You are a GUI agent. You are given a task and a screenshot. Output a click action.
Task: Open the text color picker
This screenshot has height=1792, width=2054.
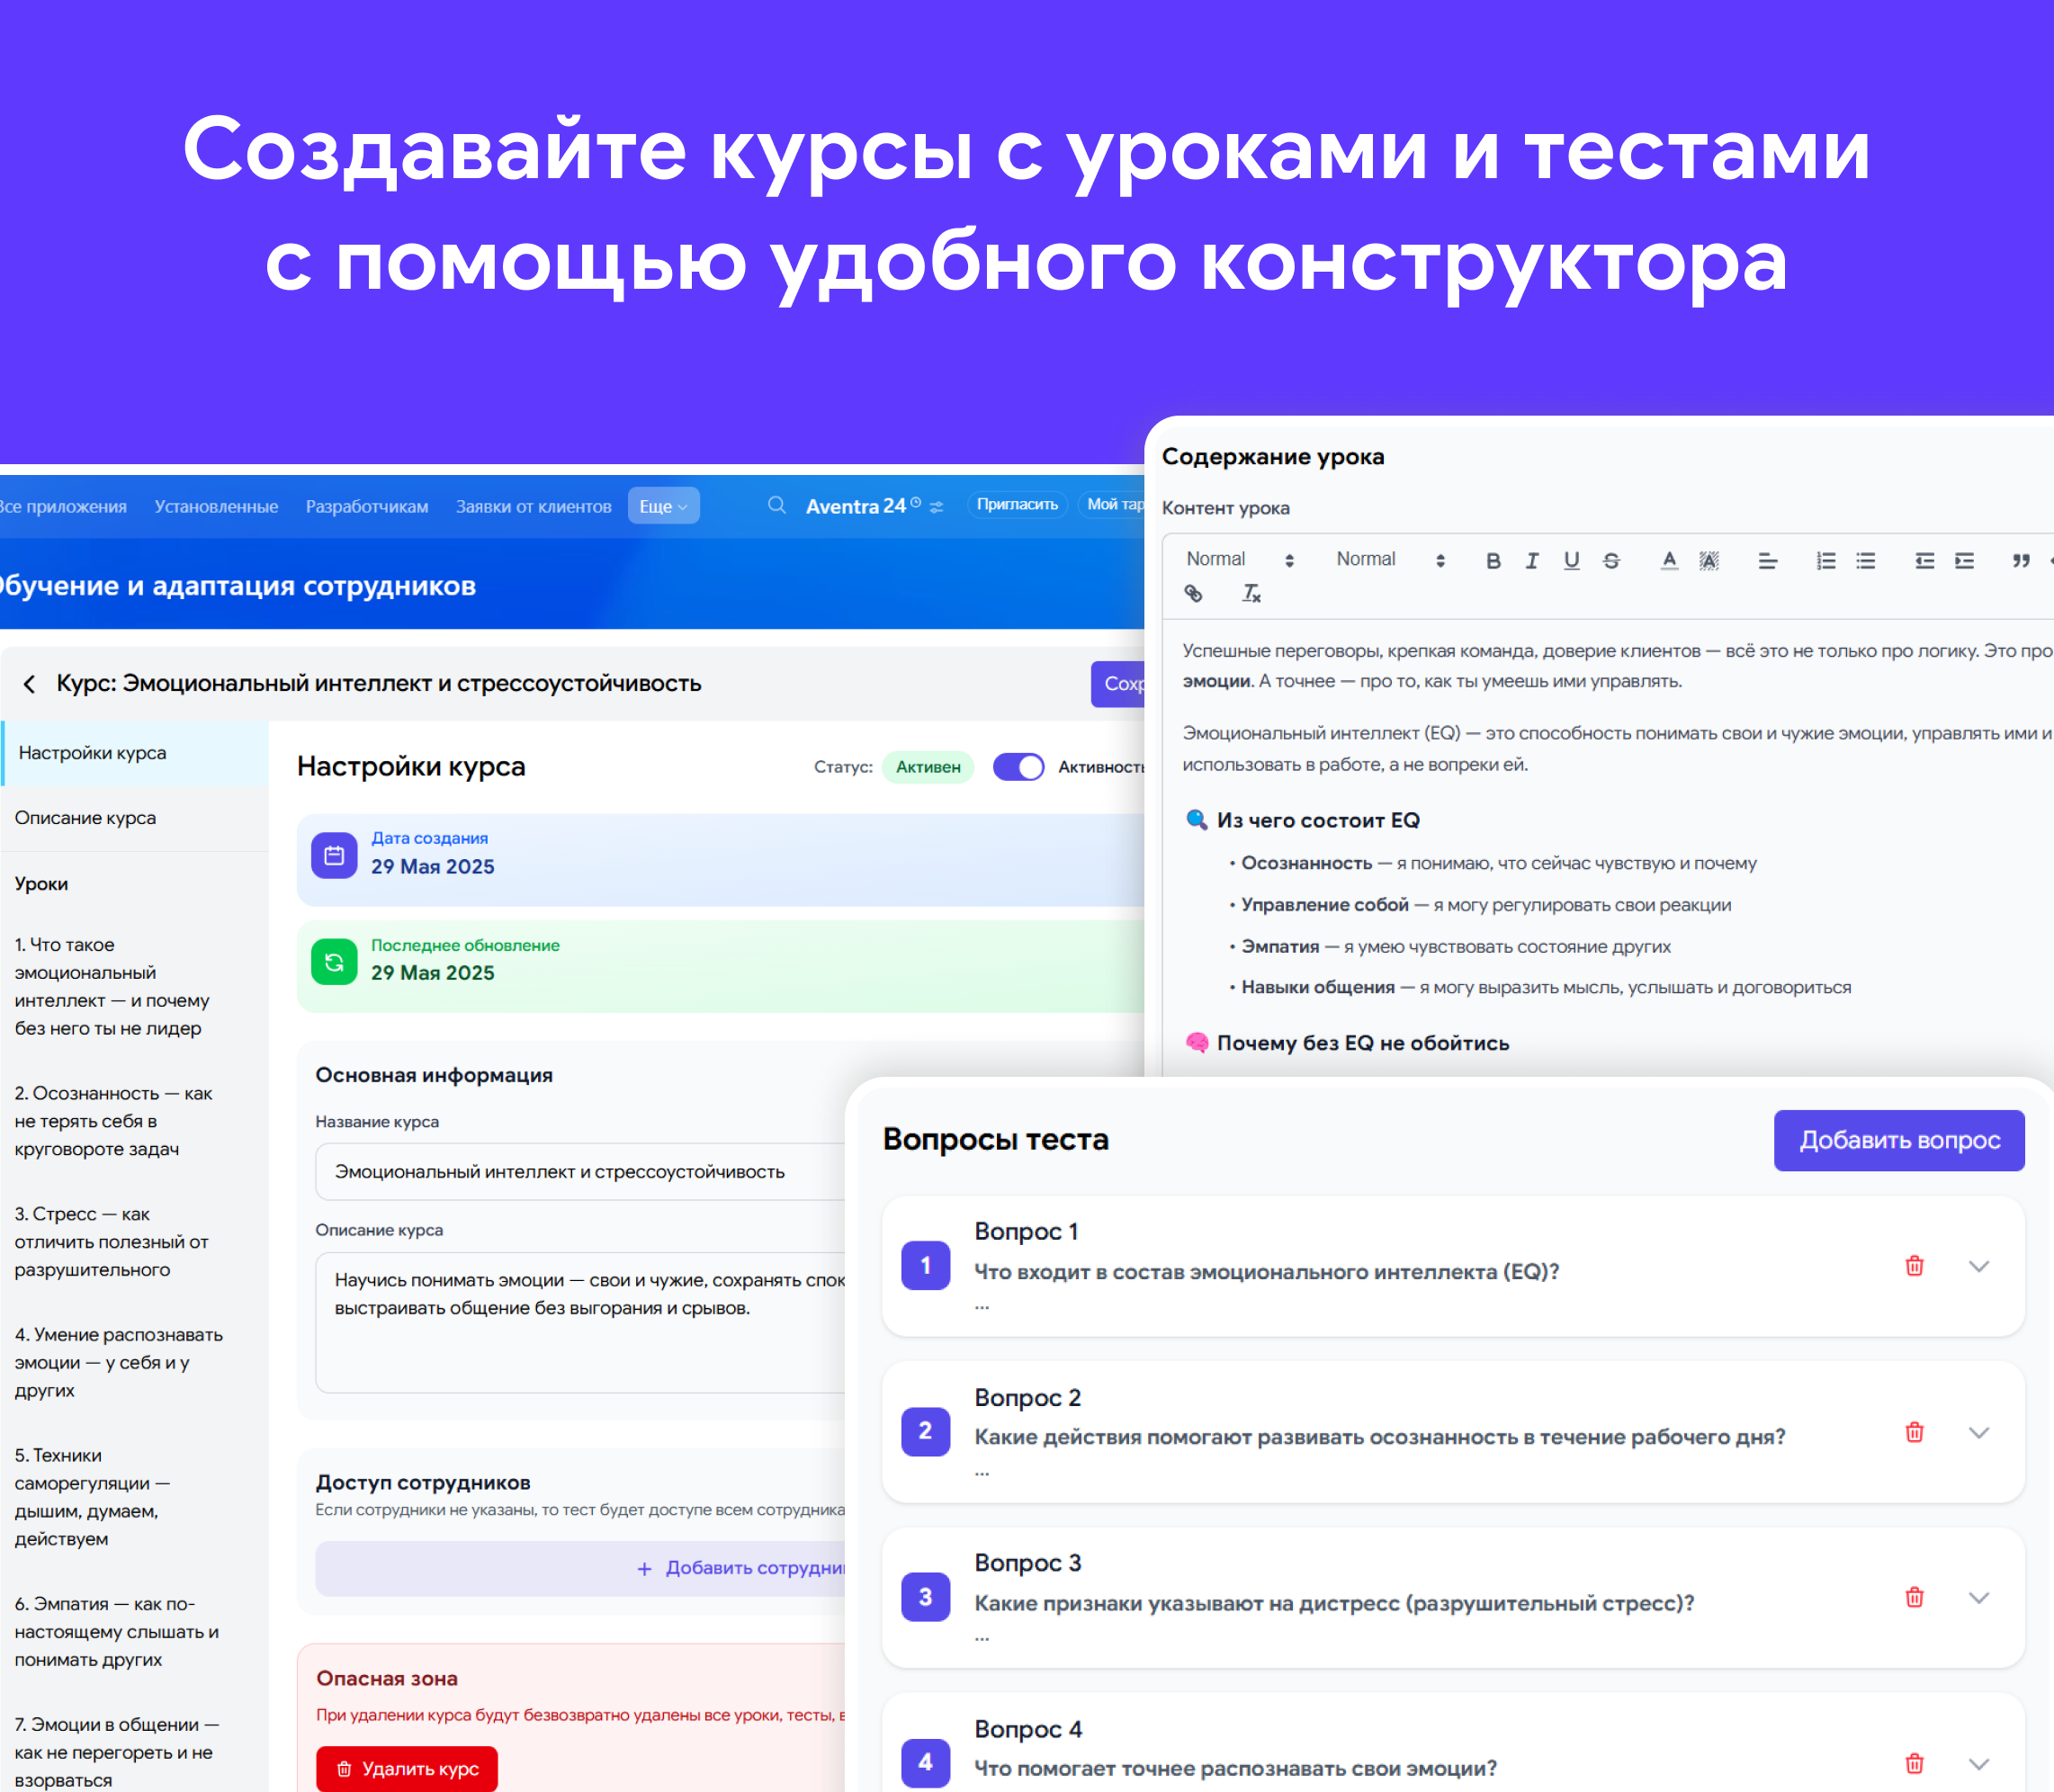coord(1668,561)
